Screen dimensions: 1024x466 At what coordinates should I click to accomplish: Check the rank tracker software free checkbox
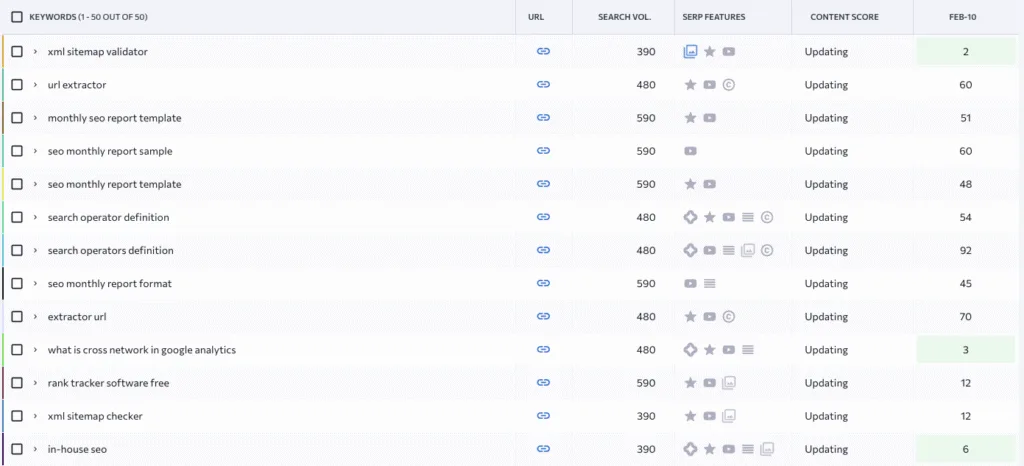pyautogui.click(x=17, y=383)
